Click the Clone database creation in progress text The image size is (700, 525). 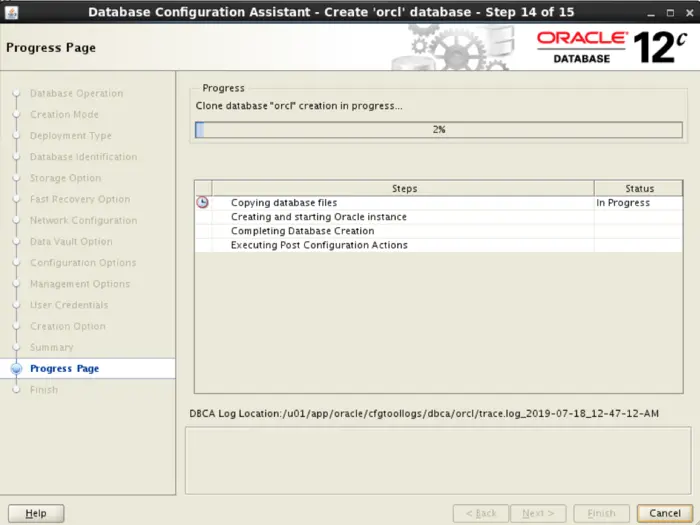tap(299, 106)
